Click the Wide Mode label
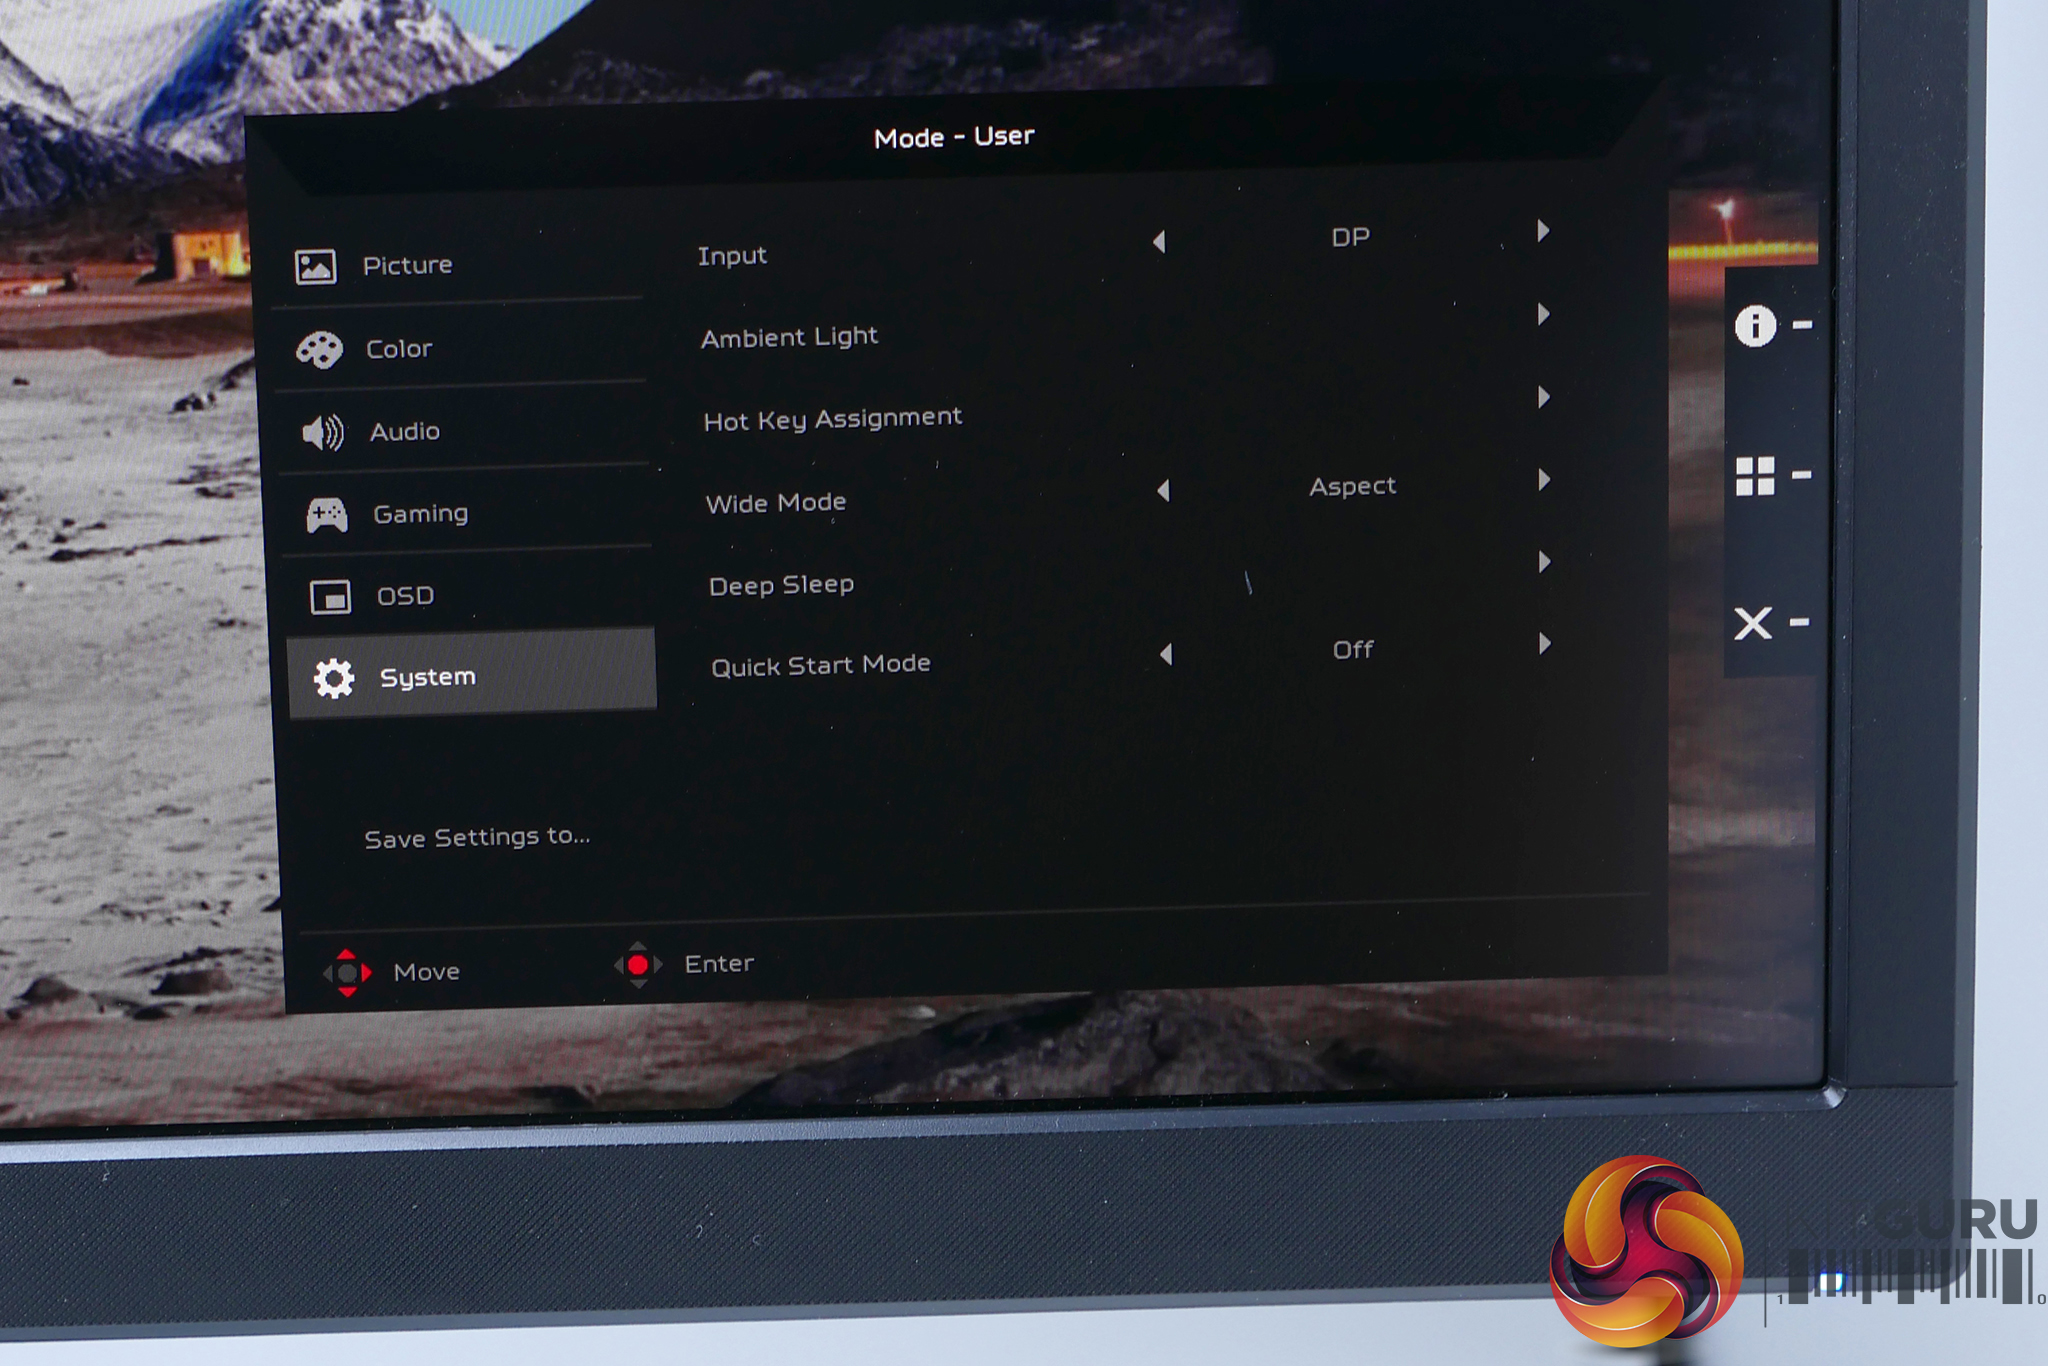Image resolution: width=2048 pixels, height=1366 pixels. pyautogui.click(x=776, y=502)
